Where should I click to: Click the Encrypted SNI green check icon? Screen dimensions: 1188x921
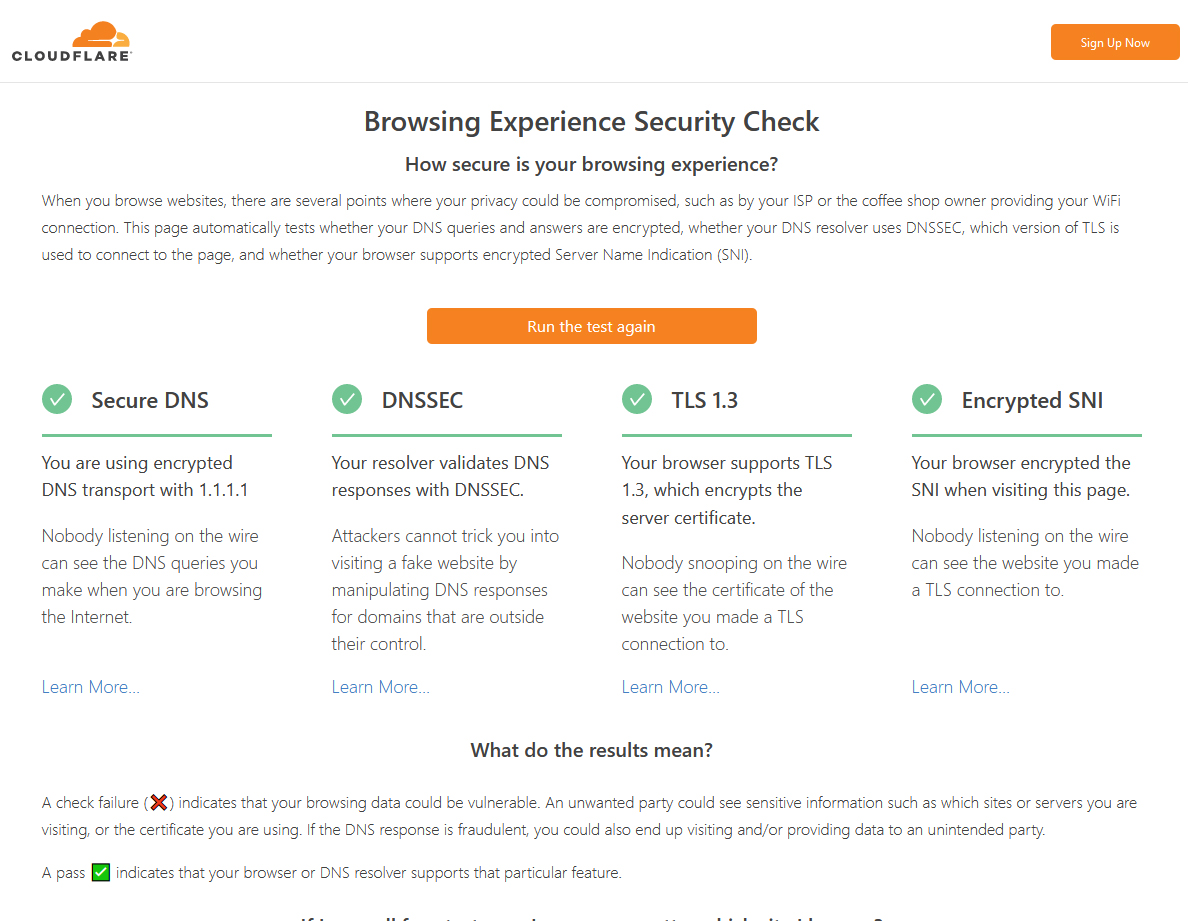click(x=927, y=399)
